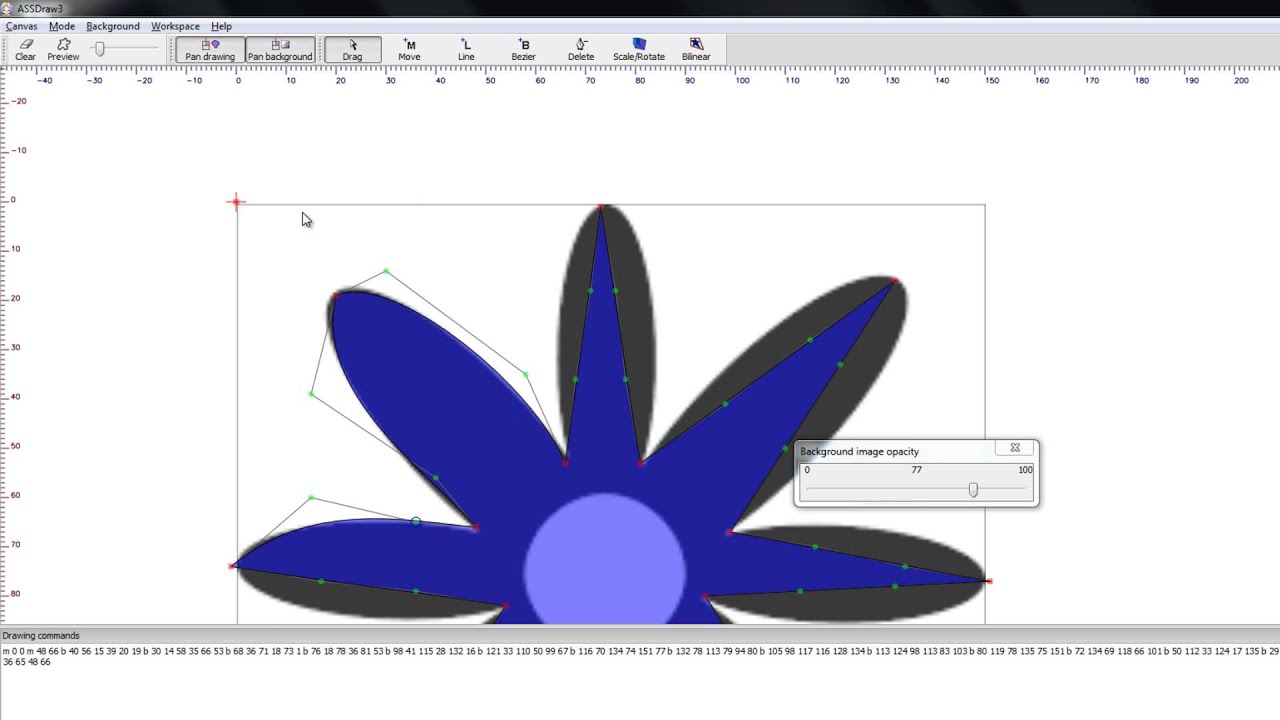Click the opacity value 77 label
This screenshot has height=720, width=1280.
tap(917, 470)
